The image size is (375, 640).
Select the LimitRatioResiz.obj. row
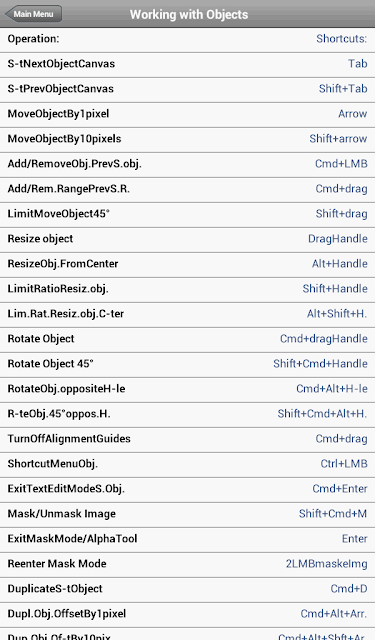pos(187,289)
